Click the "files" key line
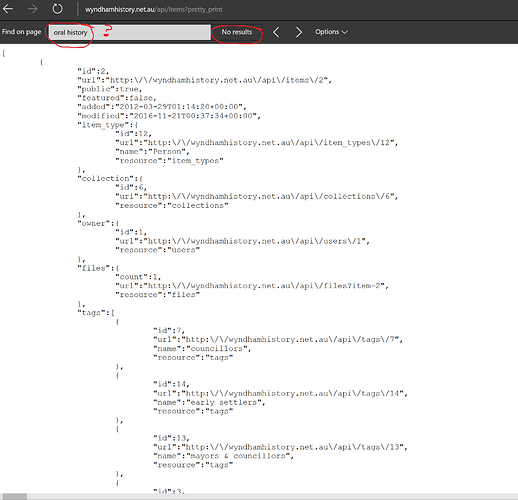 tap(98, 268)
